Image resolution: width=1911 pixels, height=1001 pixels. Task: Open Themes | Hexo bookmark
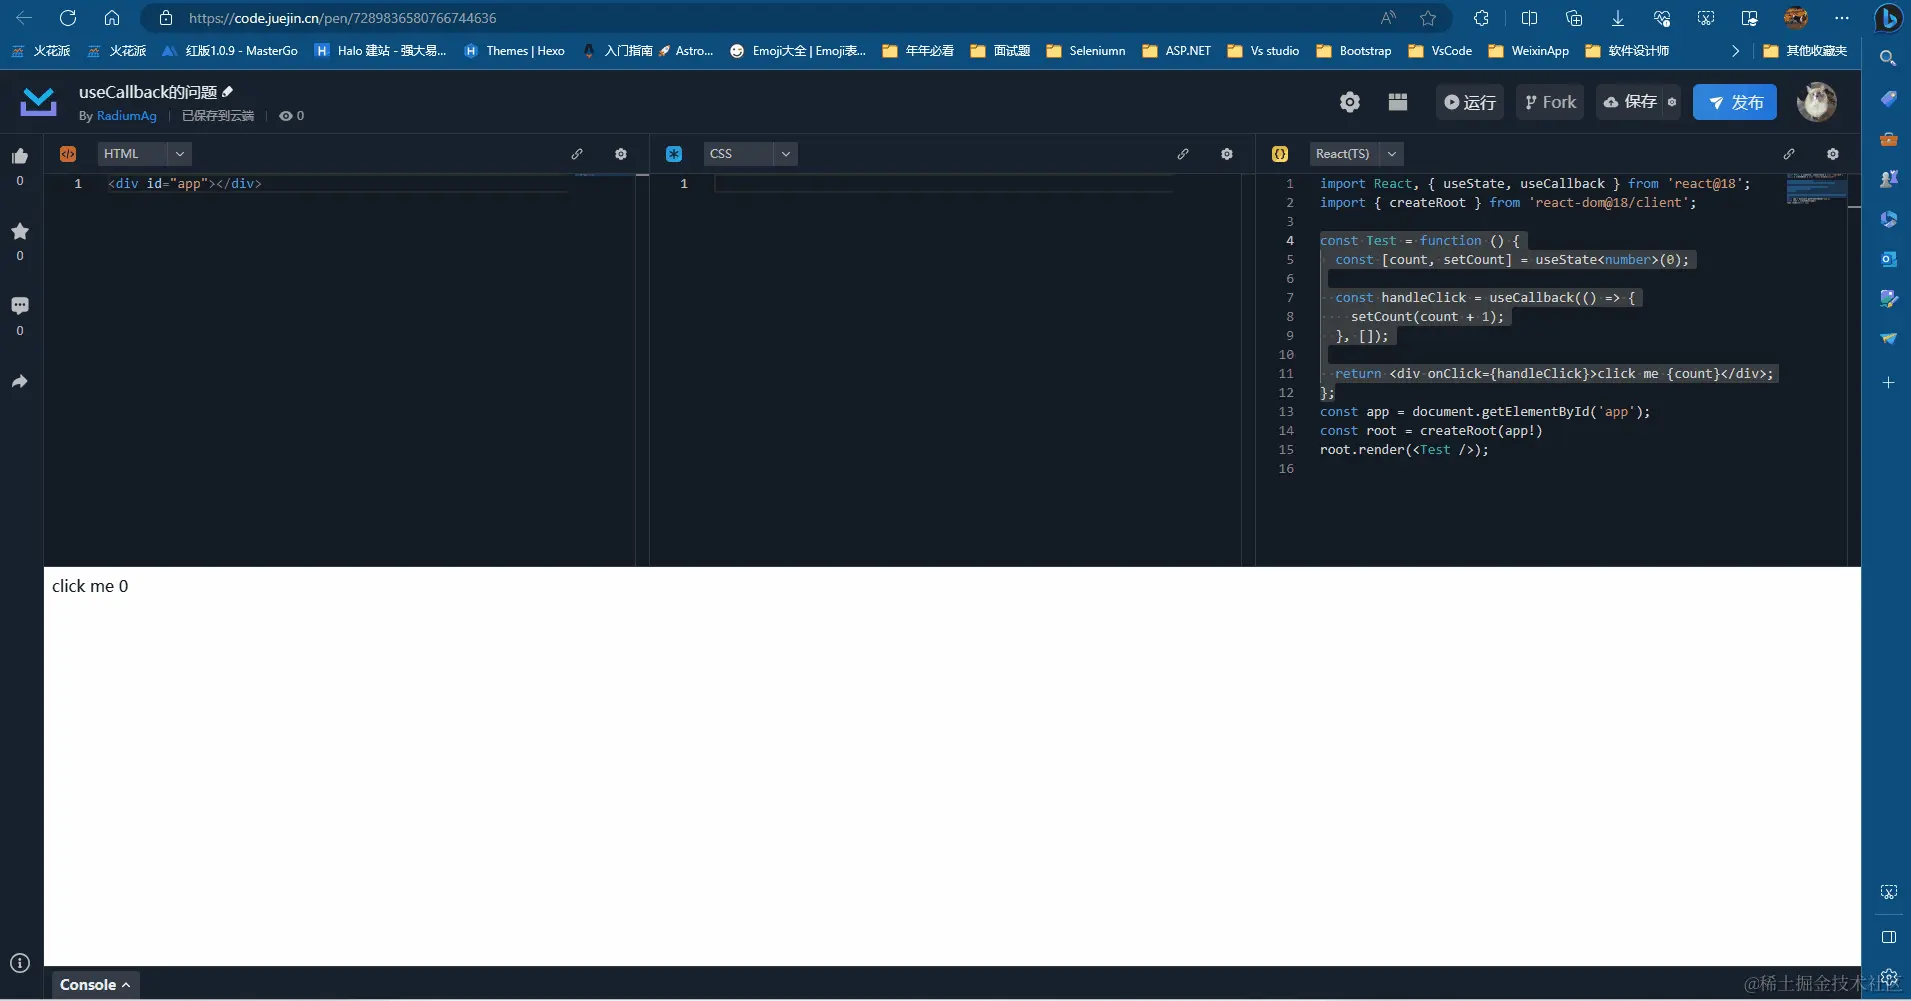point(514,51)
